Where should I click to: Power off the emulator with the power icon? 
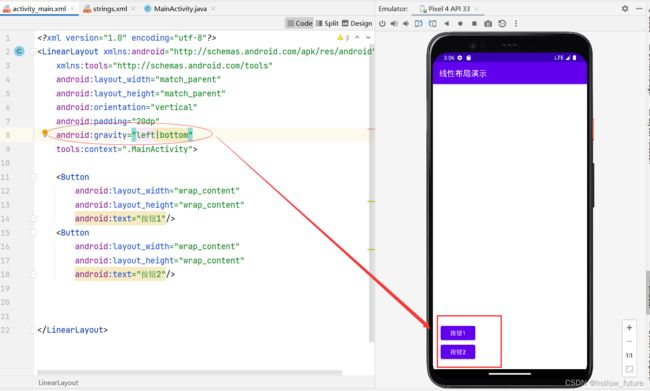click(382, 24)
